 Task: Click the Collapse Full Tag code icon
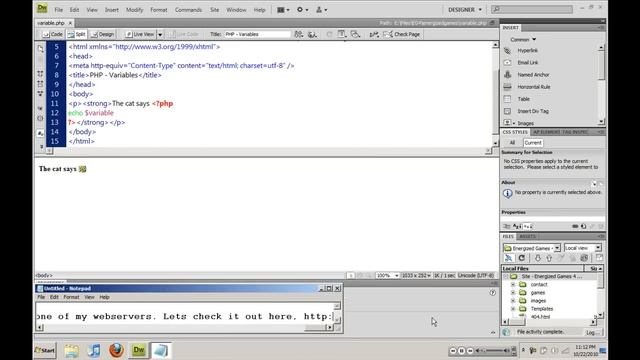pyautogui.click(x=40, y=74)
